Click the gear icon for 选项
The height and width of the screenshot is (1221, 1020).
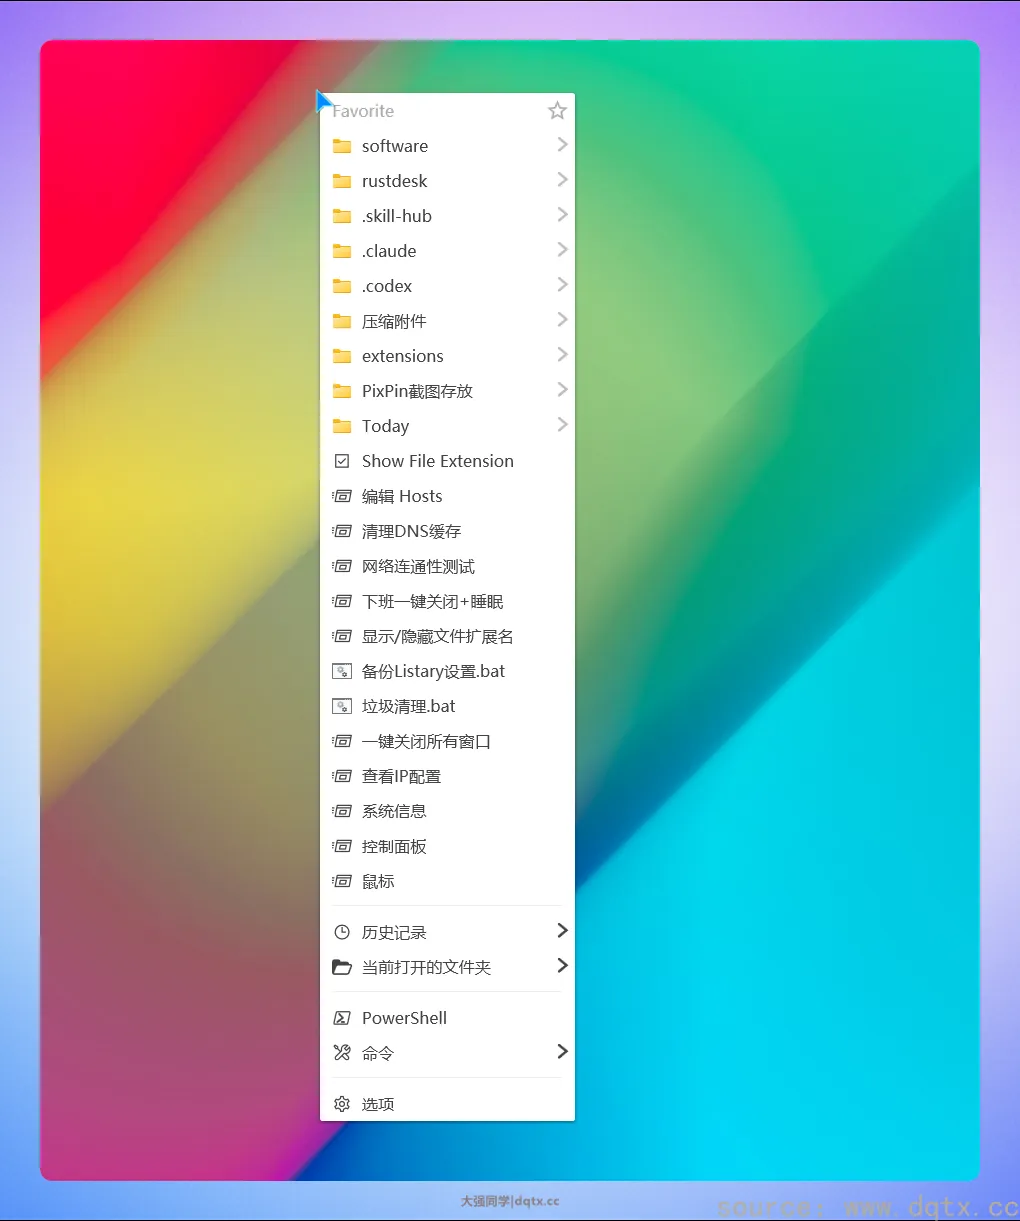[342, 1104]
